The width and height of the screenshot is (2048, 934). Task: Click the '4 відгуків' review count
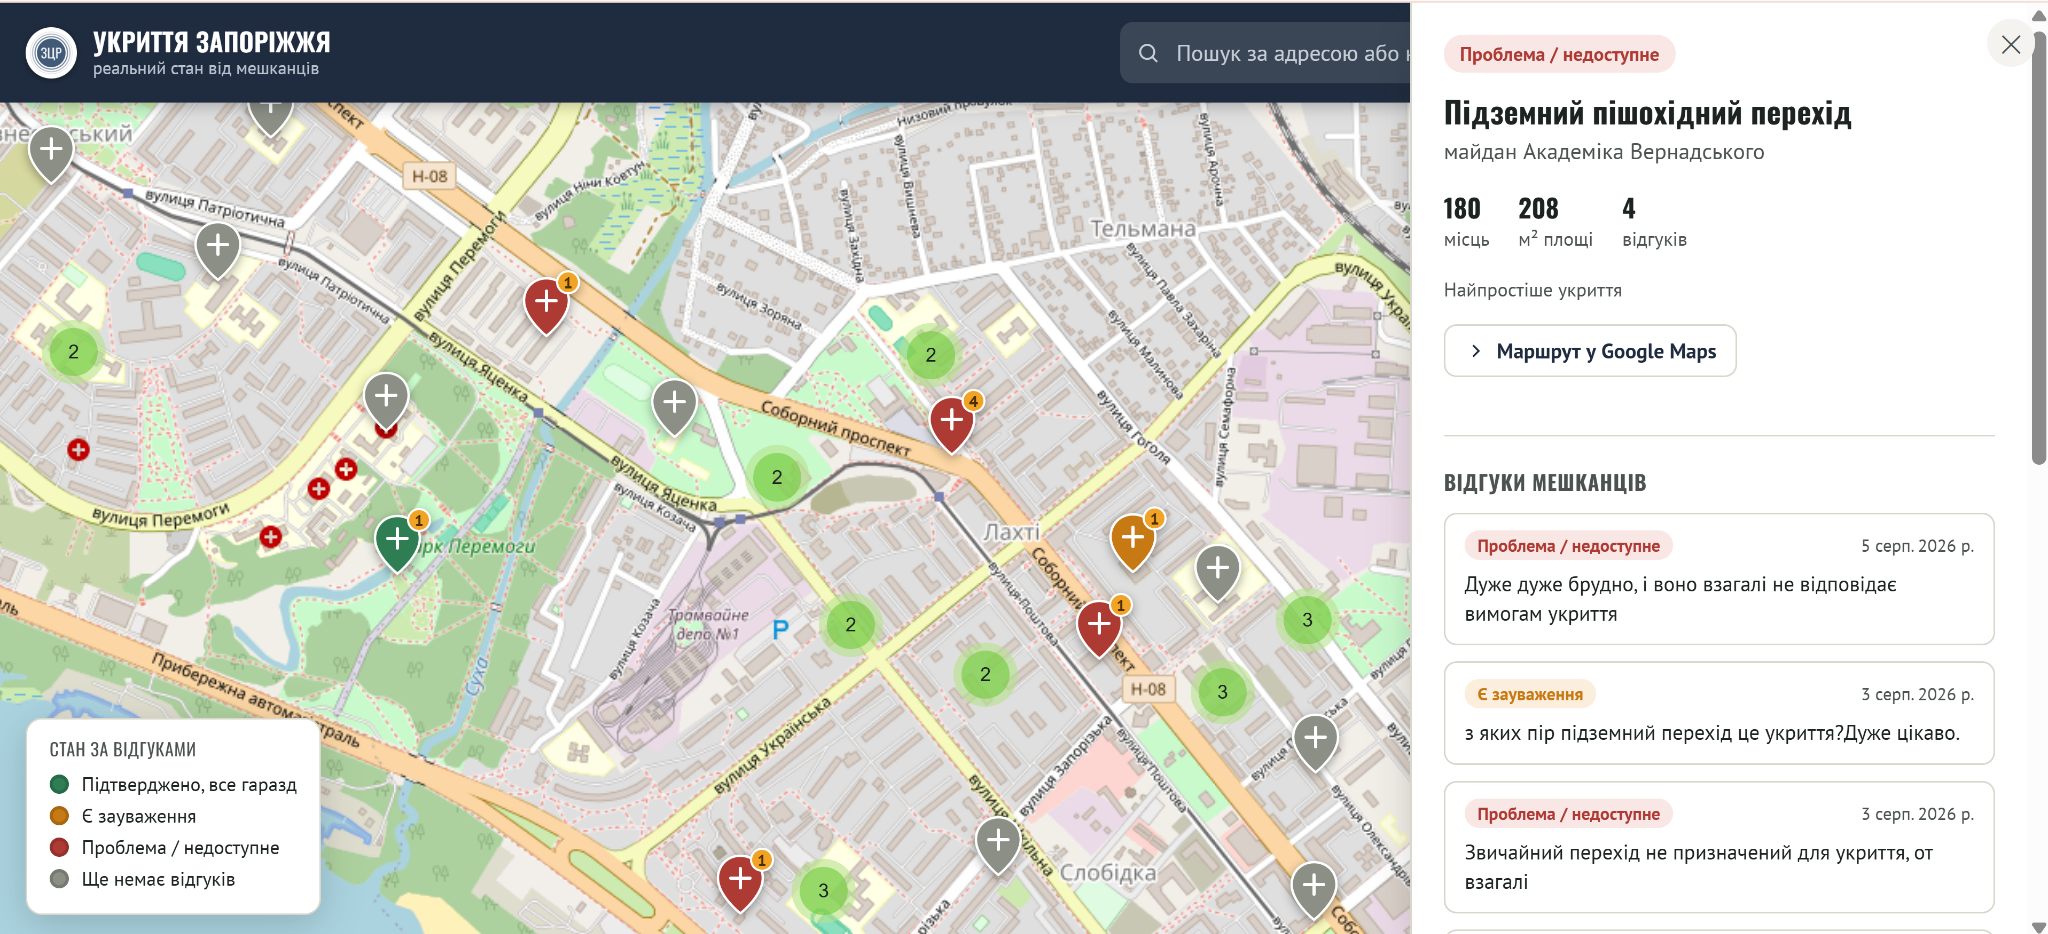(x=1654, y=222)
